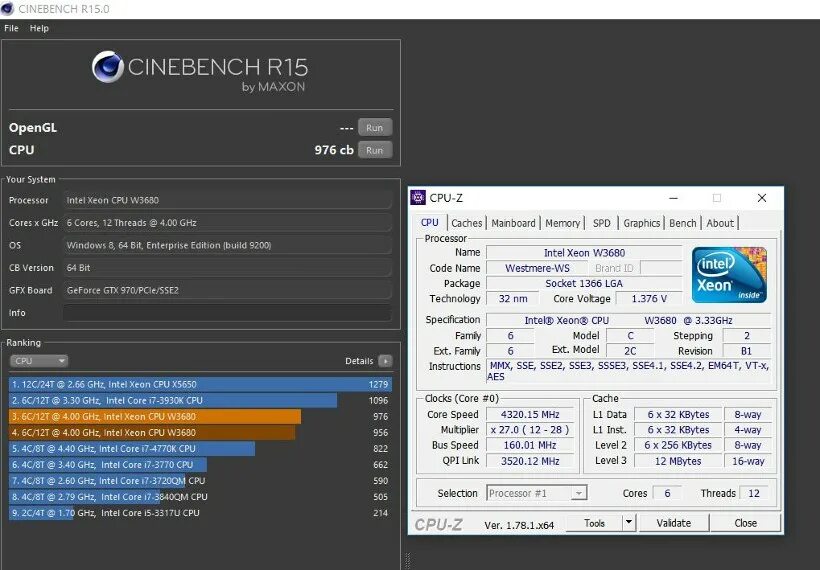Click the Revision value B1

[746, 351]
